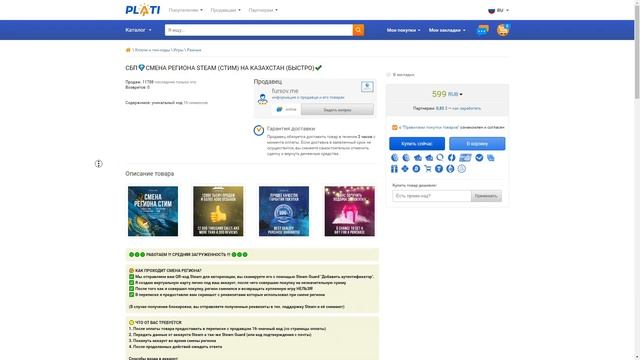The image size is (640, 360).
Task: Select the ring-shaped payment icon
Action: [440, 158]
